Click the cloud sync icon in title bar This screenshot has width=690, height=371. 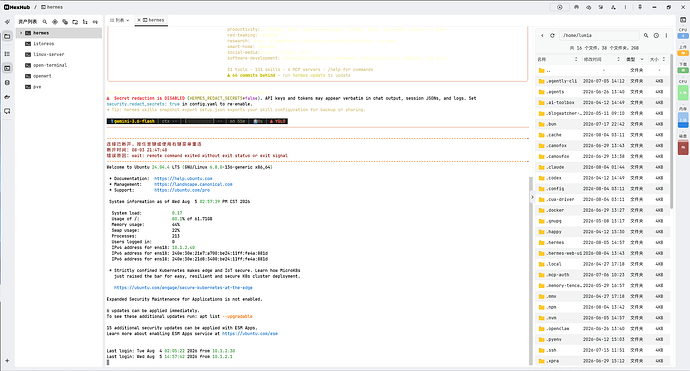click(589, 7)
